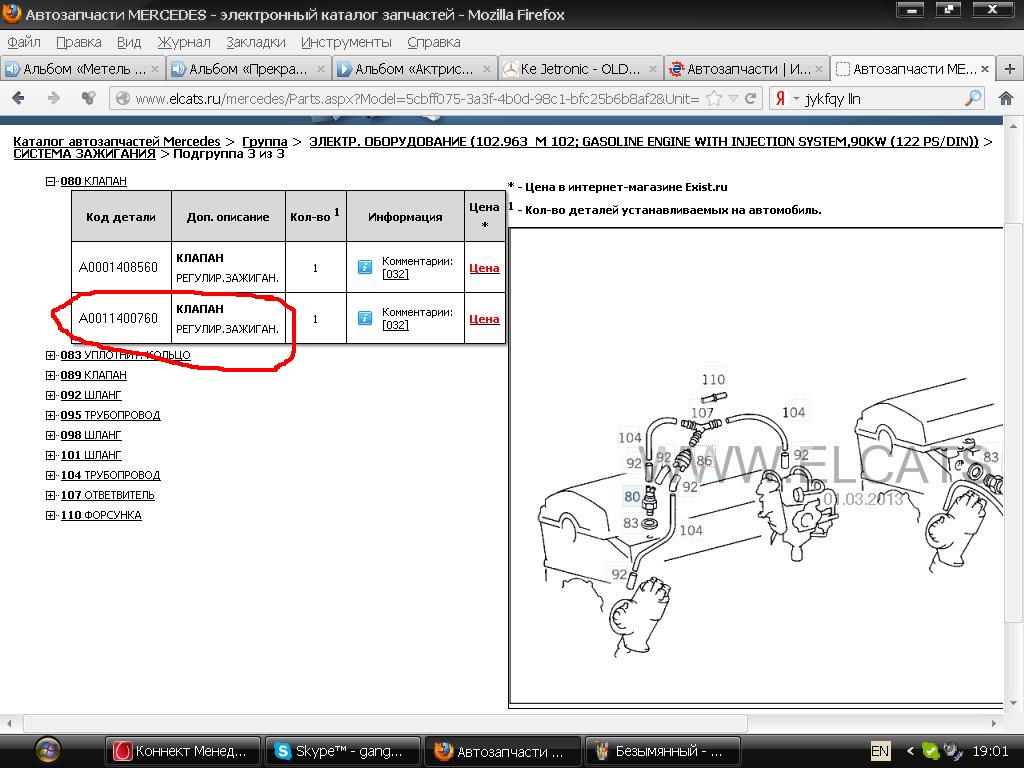The width and height of the screenshot is (1024, 768).
Task: Open the Файл menu
Action: (24, 42)
